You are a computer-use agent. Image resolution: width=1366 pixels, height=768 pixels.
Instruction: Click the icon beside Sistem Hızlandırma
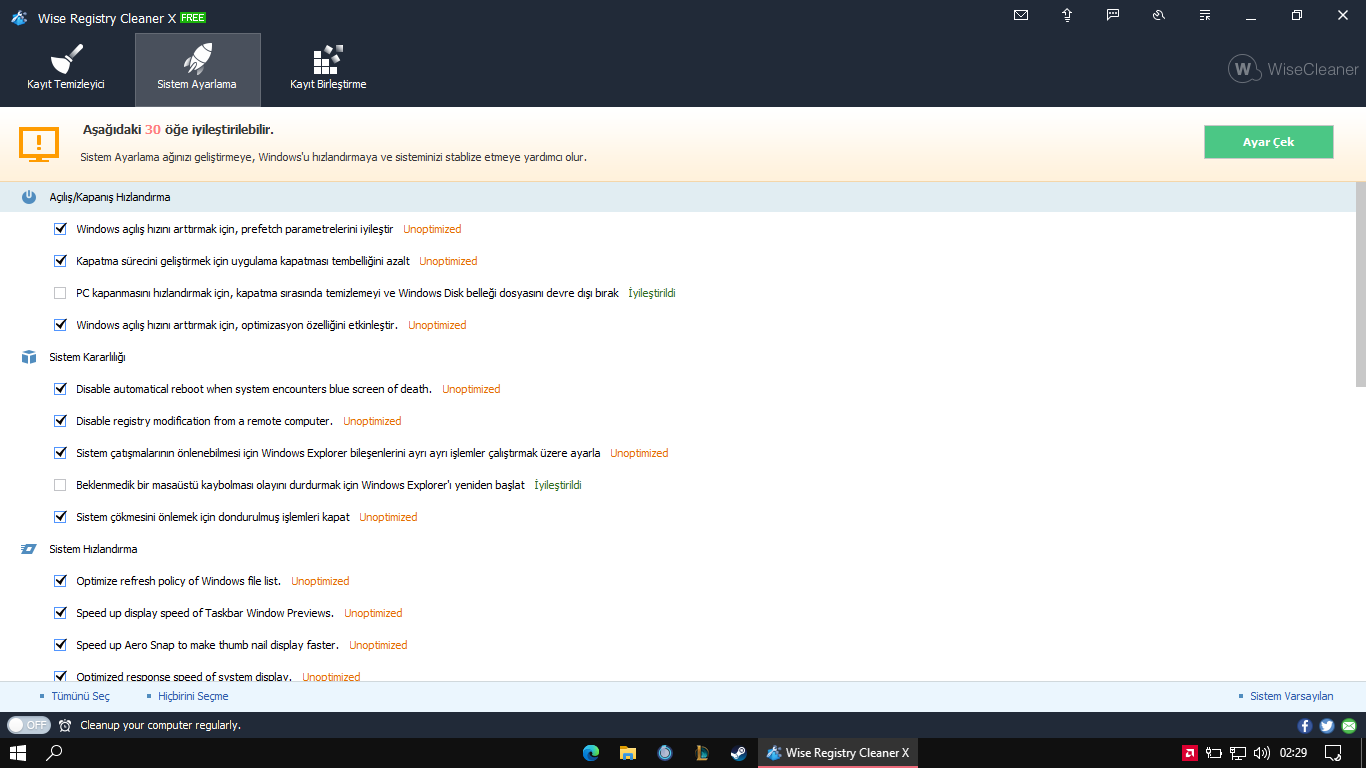(x=29, y=549)
